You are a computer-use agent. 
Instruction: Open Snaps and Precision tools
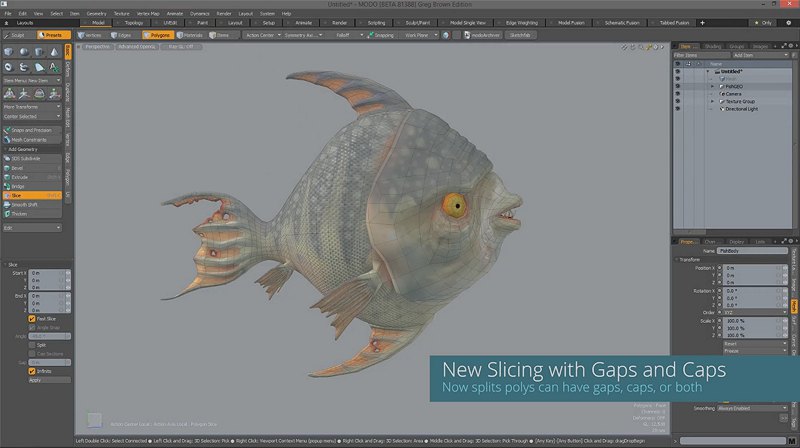pyautogui.click(x=30, y=130)
